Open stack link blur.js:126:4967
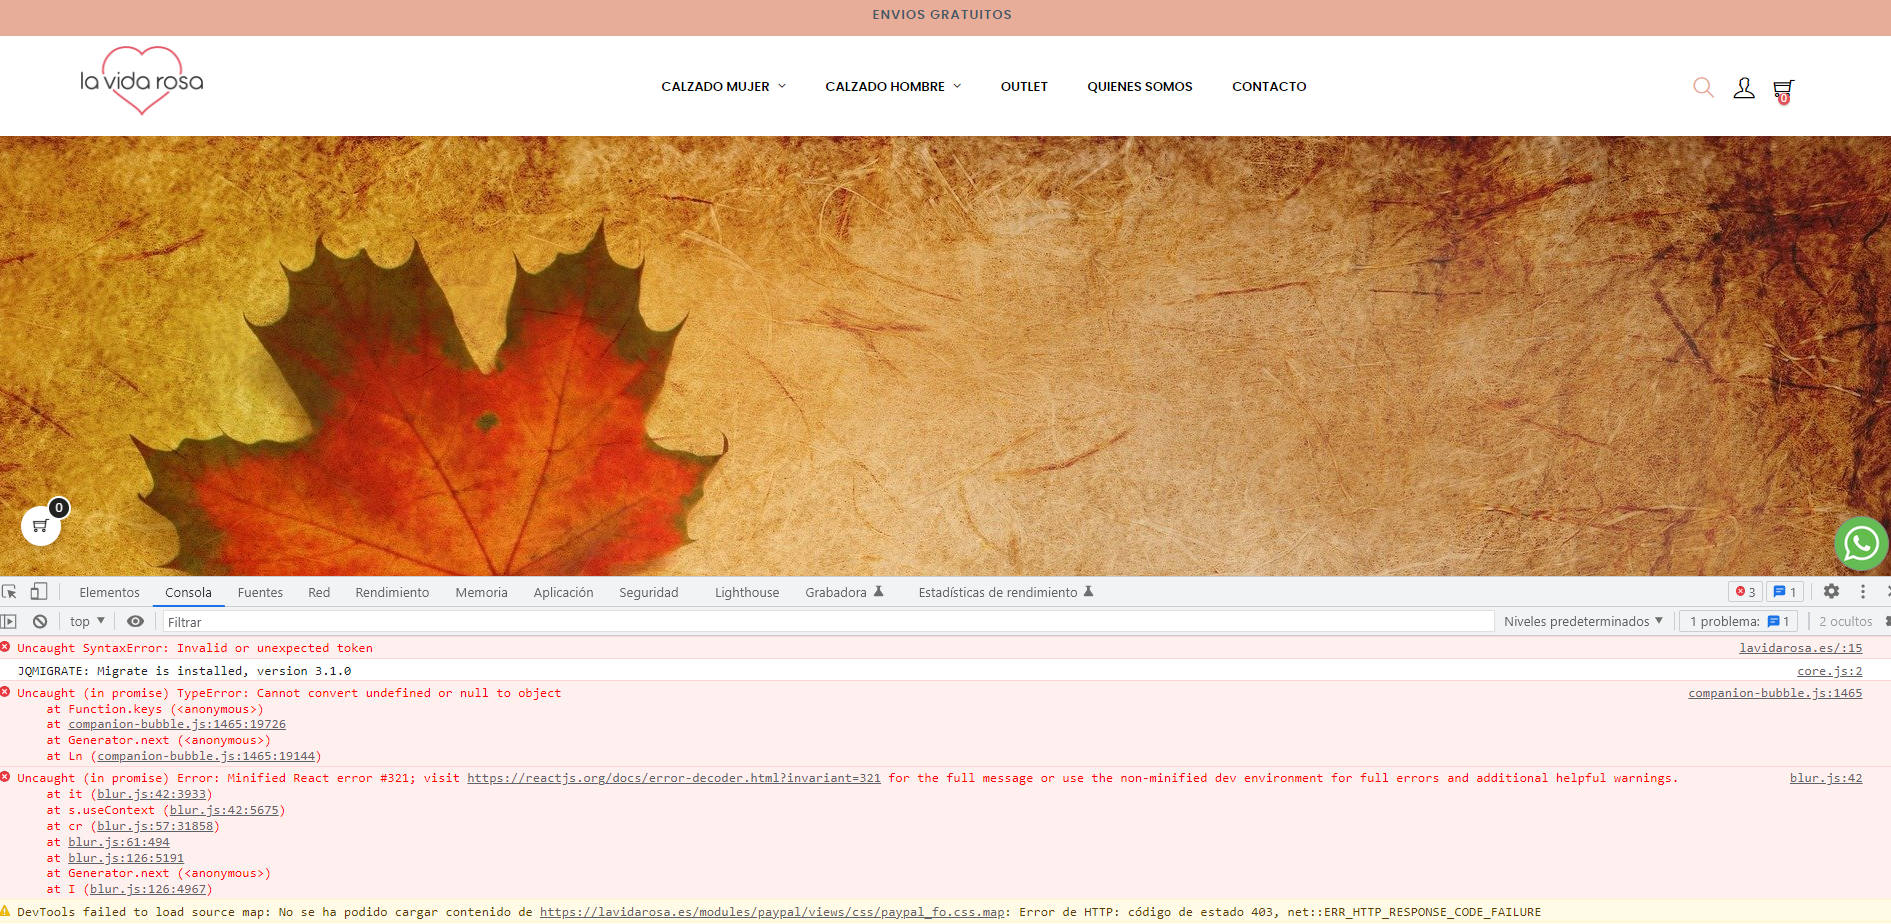The width and height of the screenshot is (1891, 924). pyautogui.click(x=148, y=889)
